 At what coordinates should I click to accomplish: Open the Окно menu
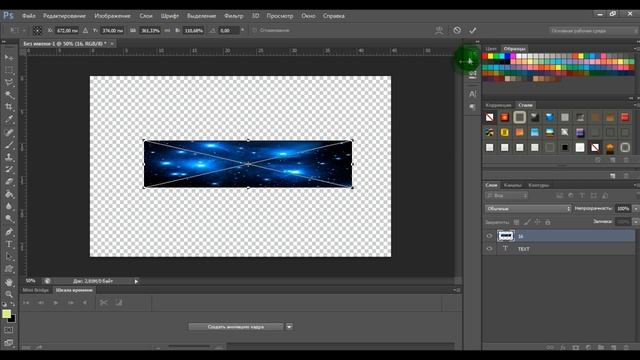pyautogui.click(x=308, y=16)
